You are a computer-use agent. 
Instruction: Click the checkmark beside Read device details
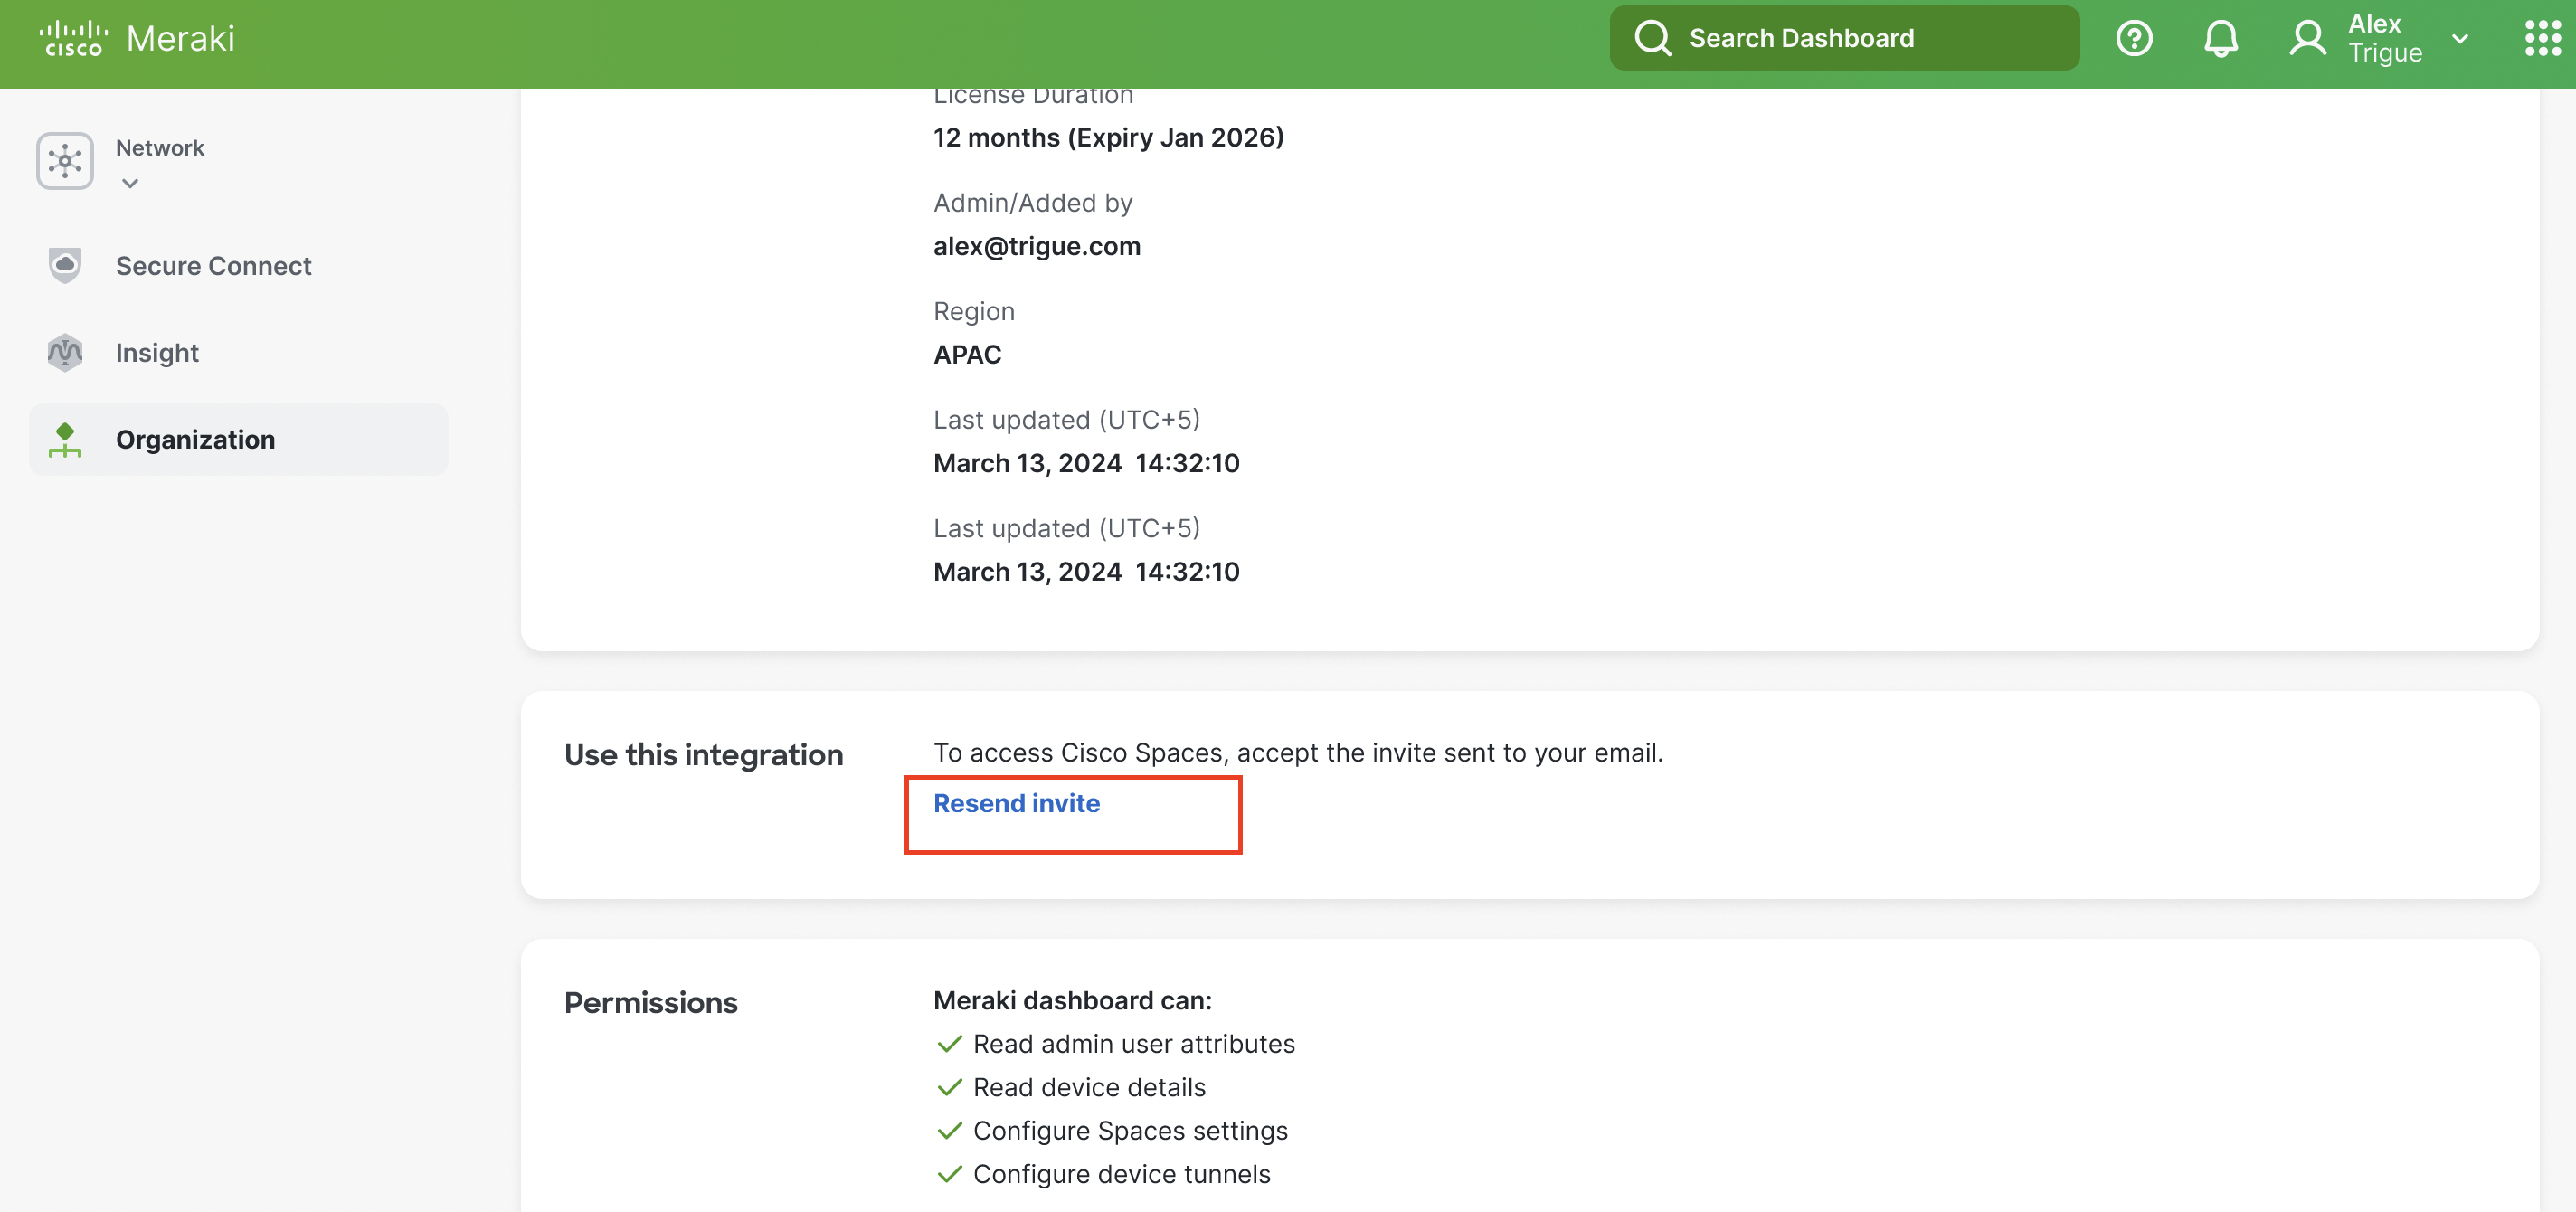point(949,1087)
